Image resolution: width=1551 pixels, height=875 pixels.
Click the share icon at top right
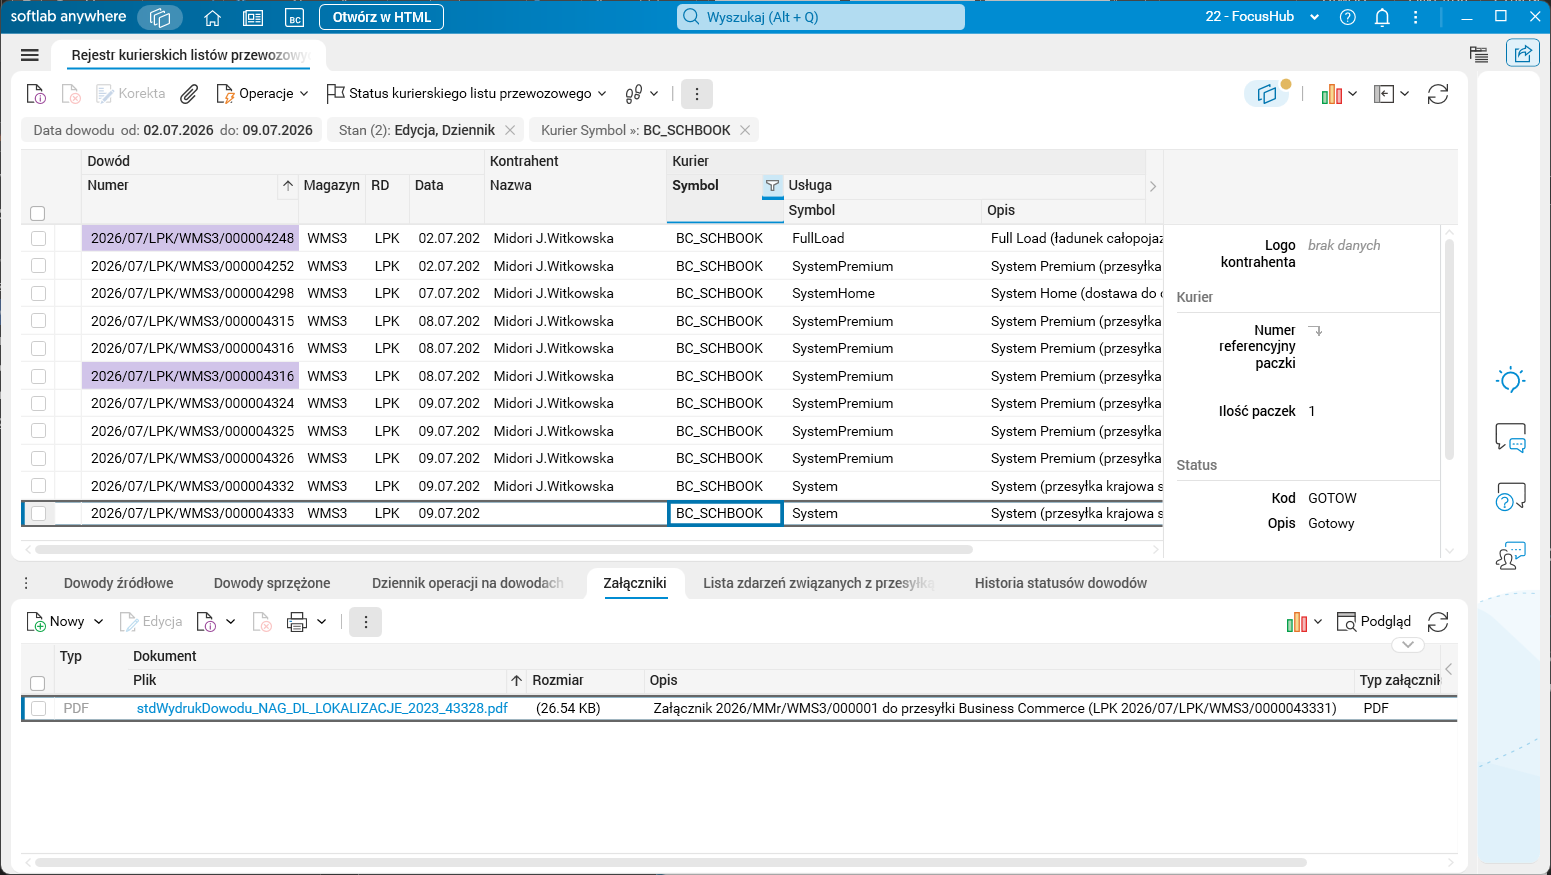1523,54
